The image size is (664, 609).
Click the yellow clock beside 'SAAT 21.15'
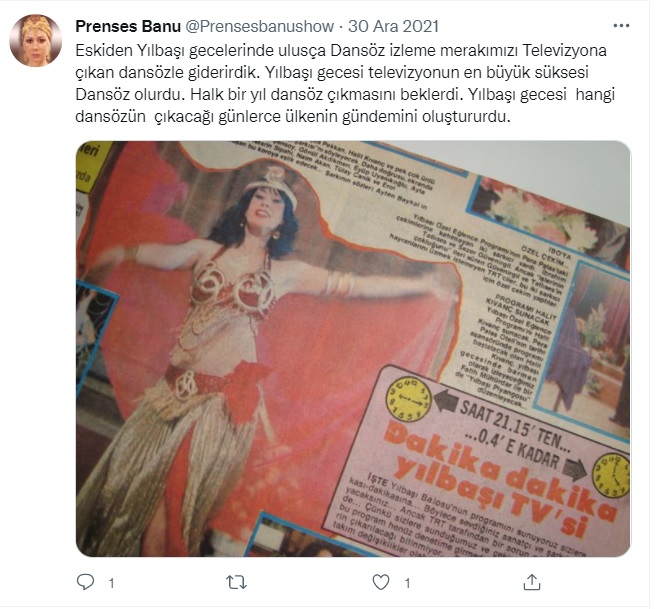tap(408, 399)
